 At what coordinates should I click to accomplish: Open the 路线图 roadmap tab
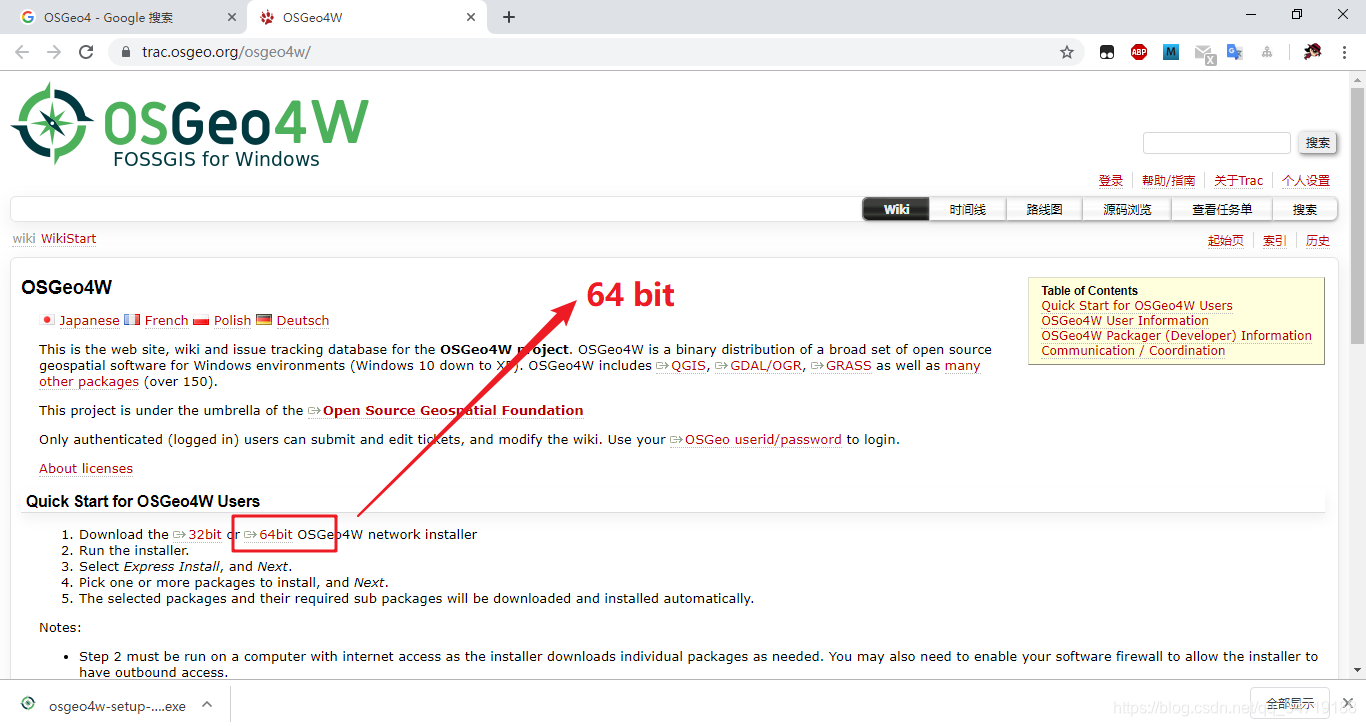point(1044,209)
